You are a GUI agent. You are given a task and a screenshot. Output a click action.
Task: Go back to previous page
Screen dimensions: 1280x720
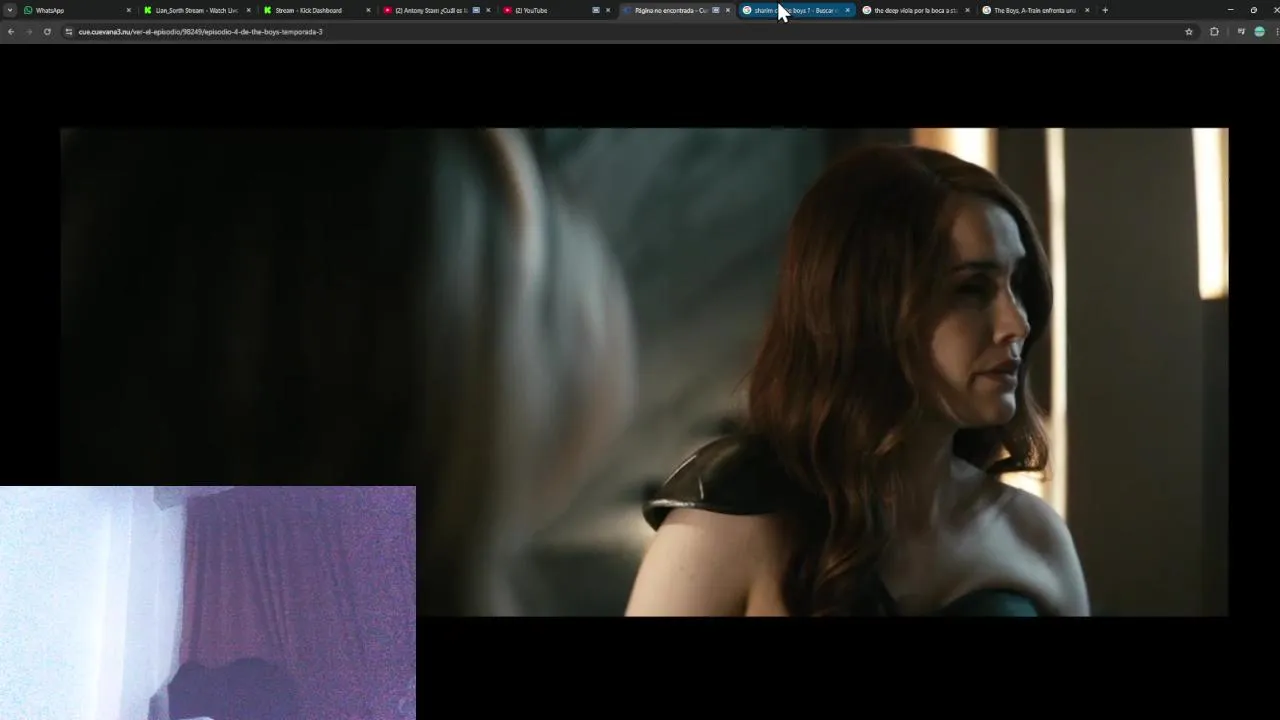(11, 31)
